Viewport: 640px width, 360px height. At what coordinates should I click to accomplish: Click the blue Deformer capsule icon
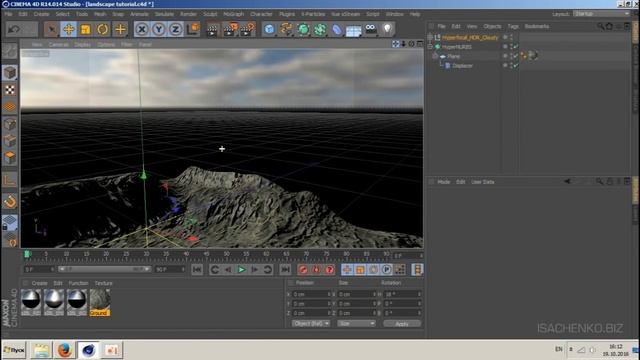pos(337,29)
